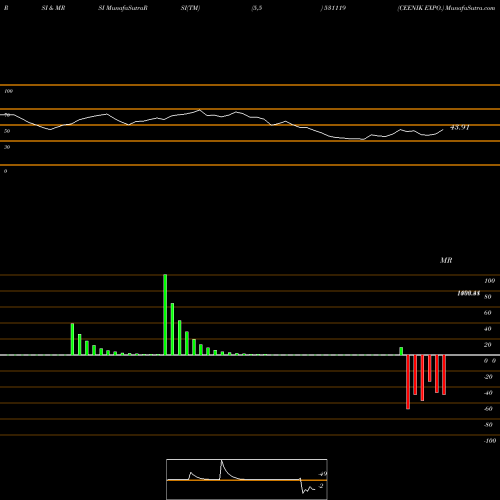Click the 'SI & MR' header text
The height and width of the screenshot is (500, 500).
(x=53, y=8)
